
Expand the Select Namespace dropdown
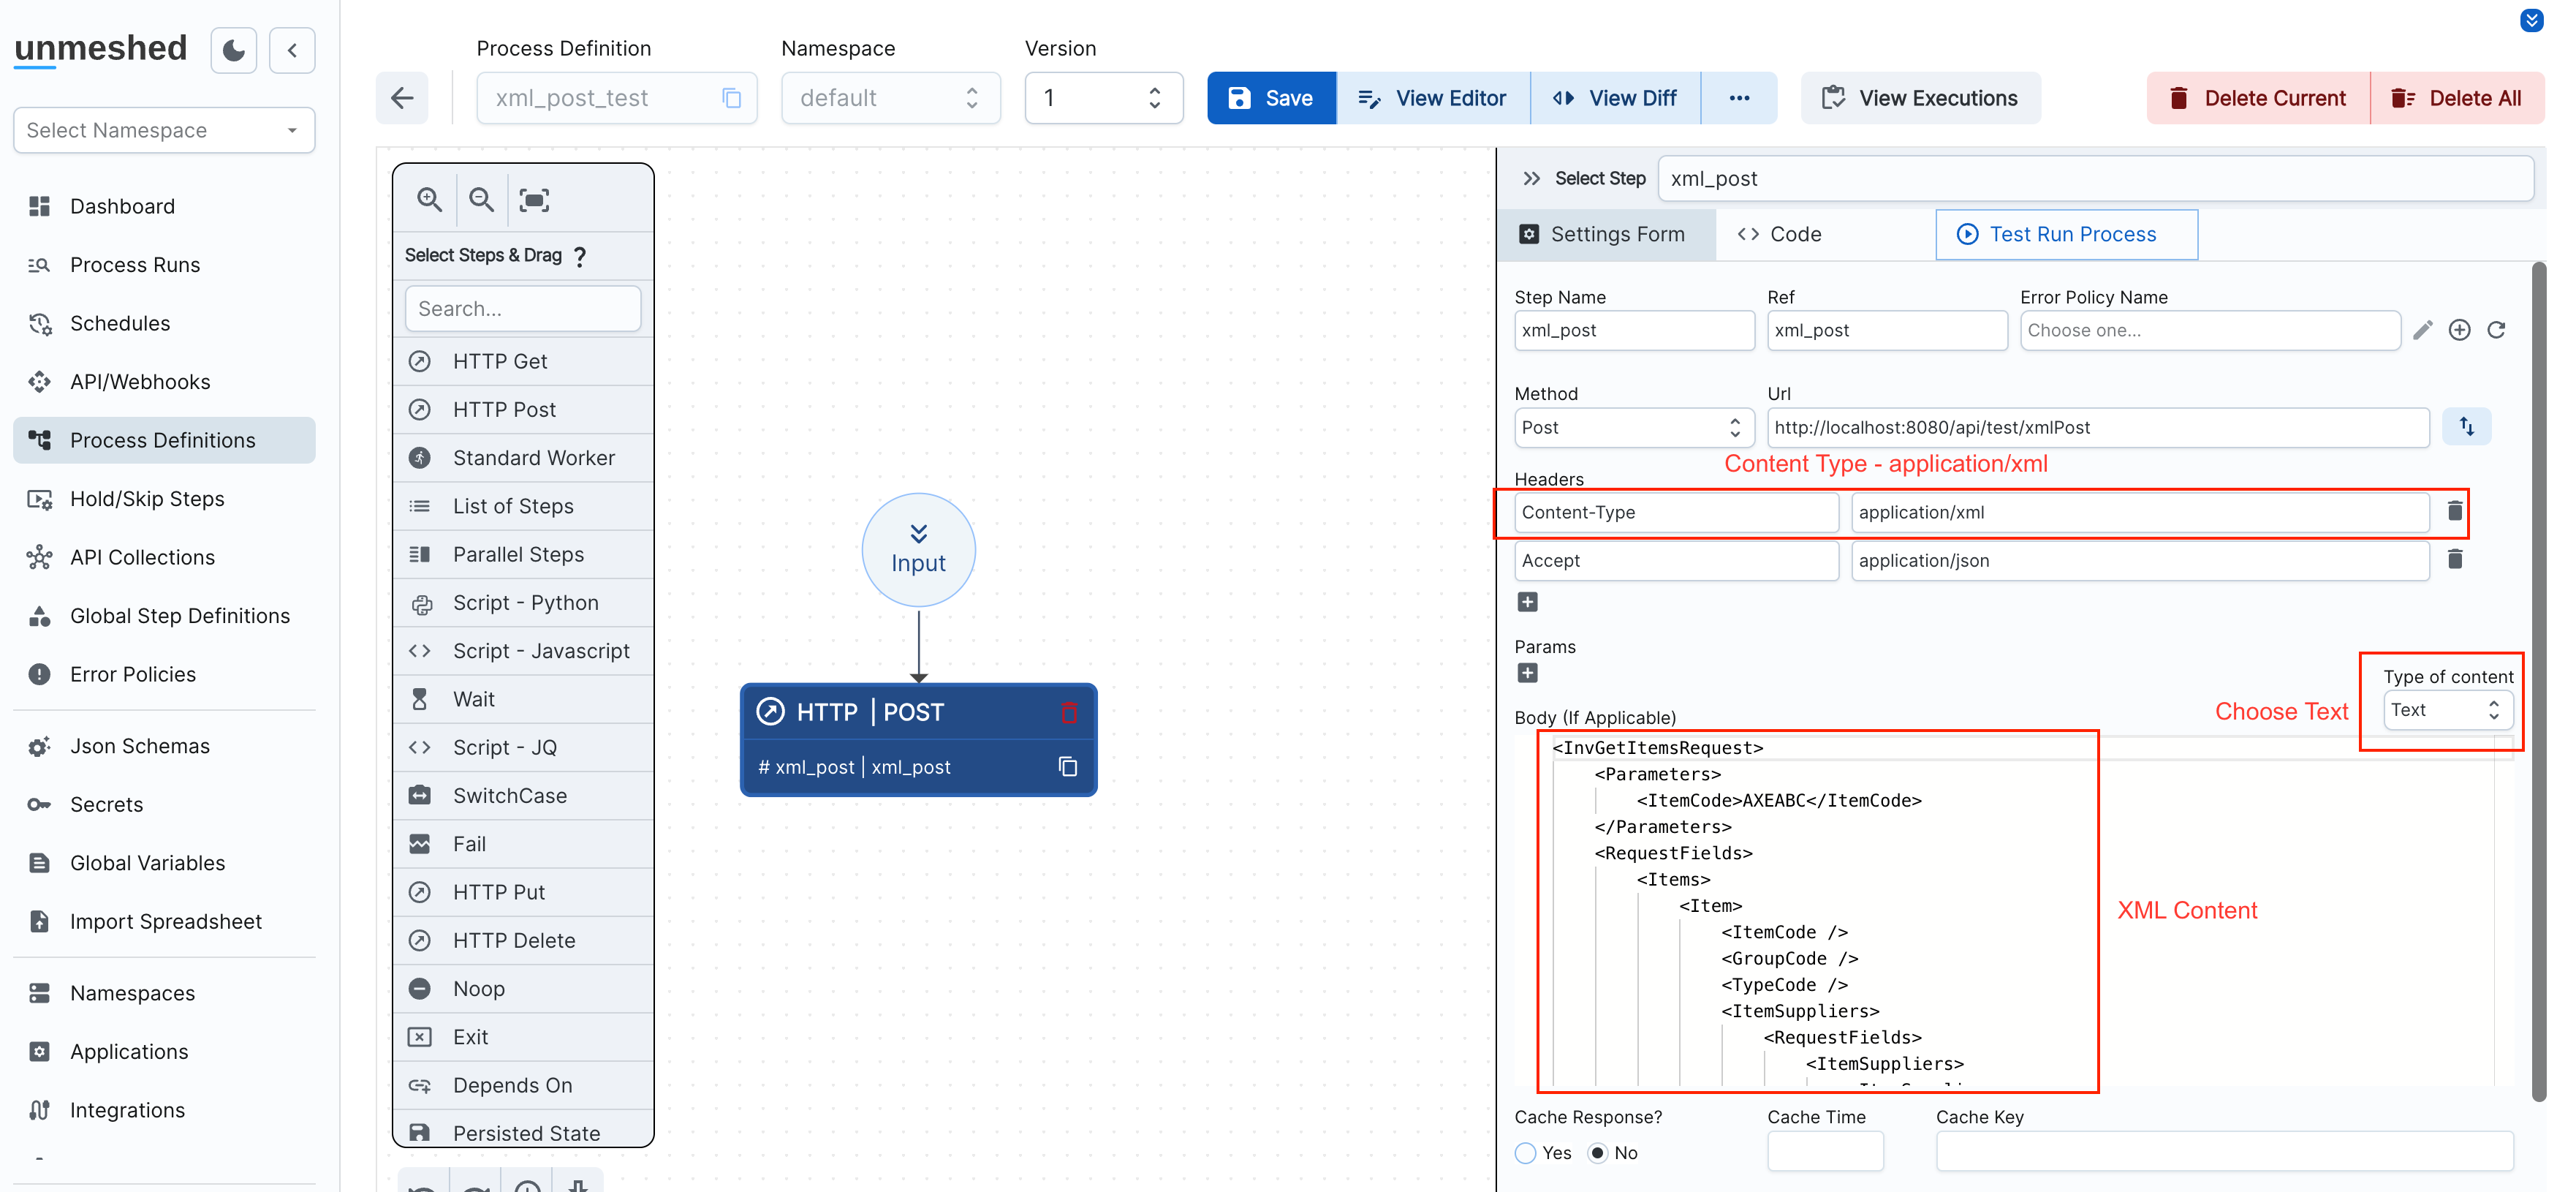(163, 131)
